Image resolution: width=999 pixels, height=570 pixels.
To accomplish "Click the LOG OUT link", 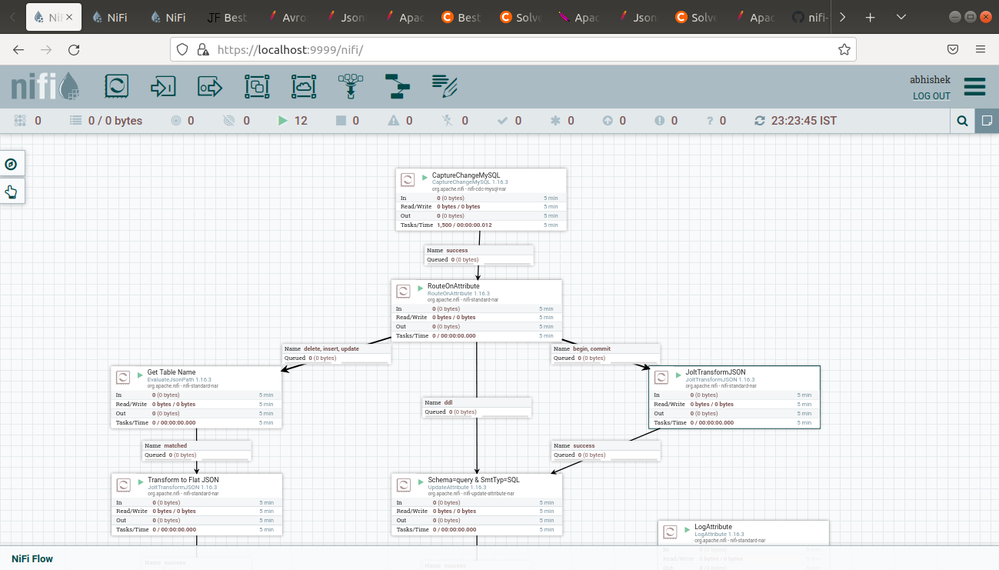I will pyautogui.click(x=931, y=96).
